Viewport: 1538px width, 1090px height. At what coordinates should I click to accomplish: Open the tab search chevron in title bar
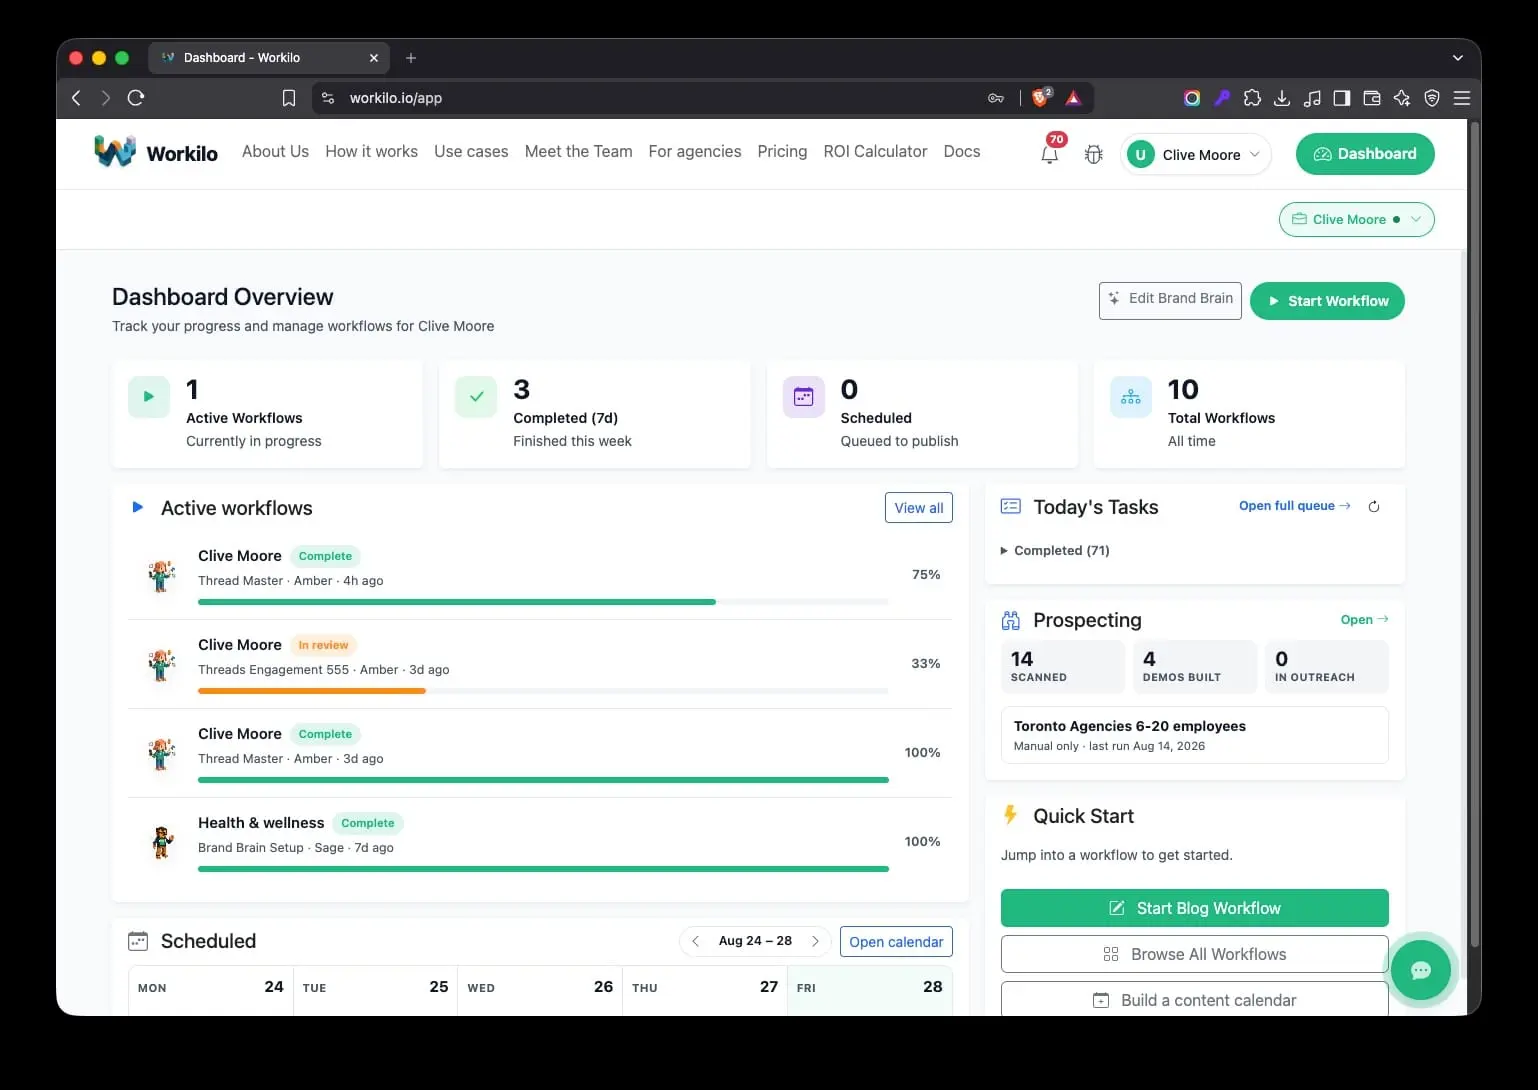[x=1457, y=58]
